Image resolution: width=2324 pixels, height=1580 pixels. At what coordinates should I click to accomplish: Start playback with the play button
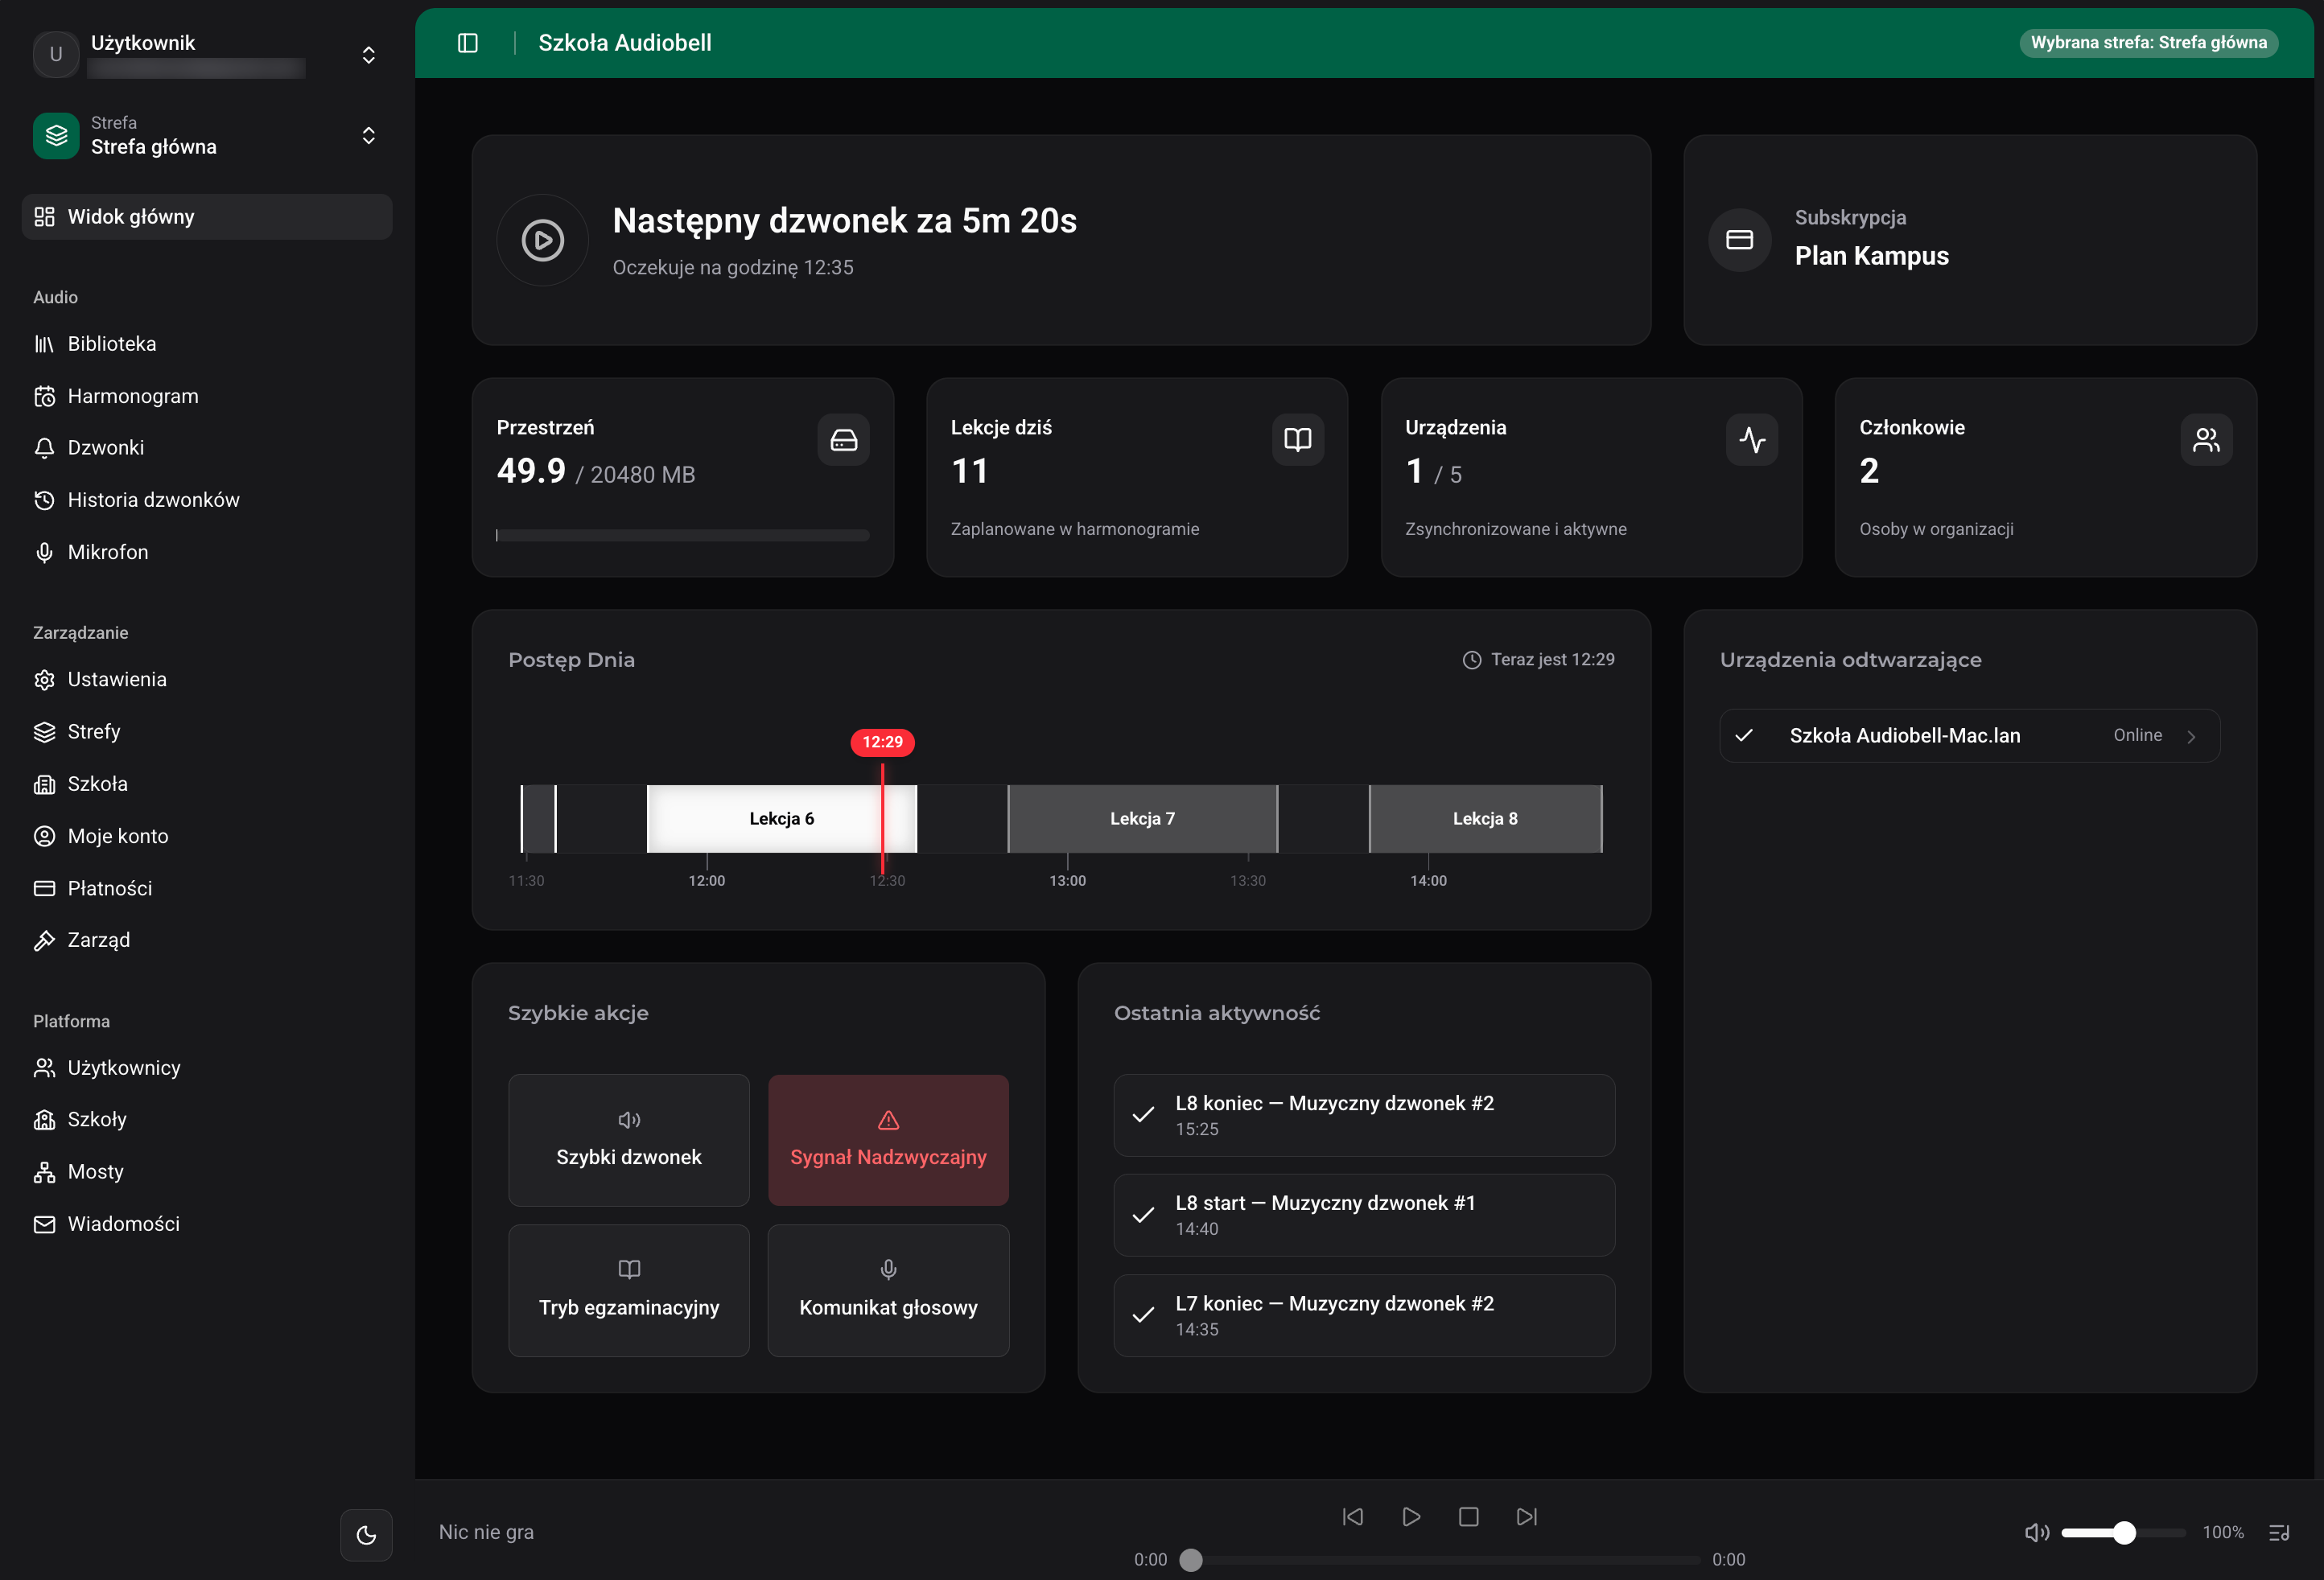1410,1517
